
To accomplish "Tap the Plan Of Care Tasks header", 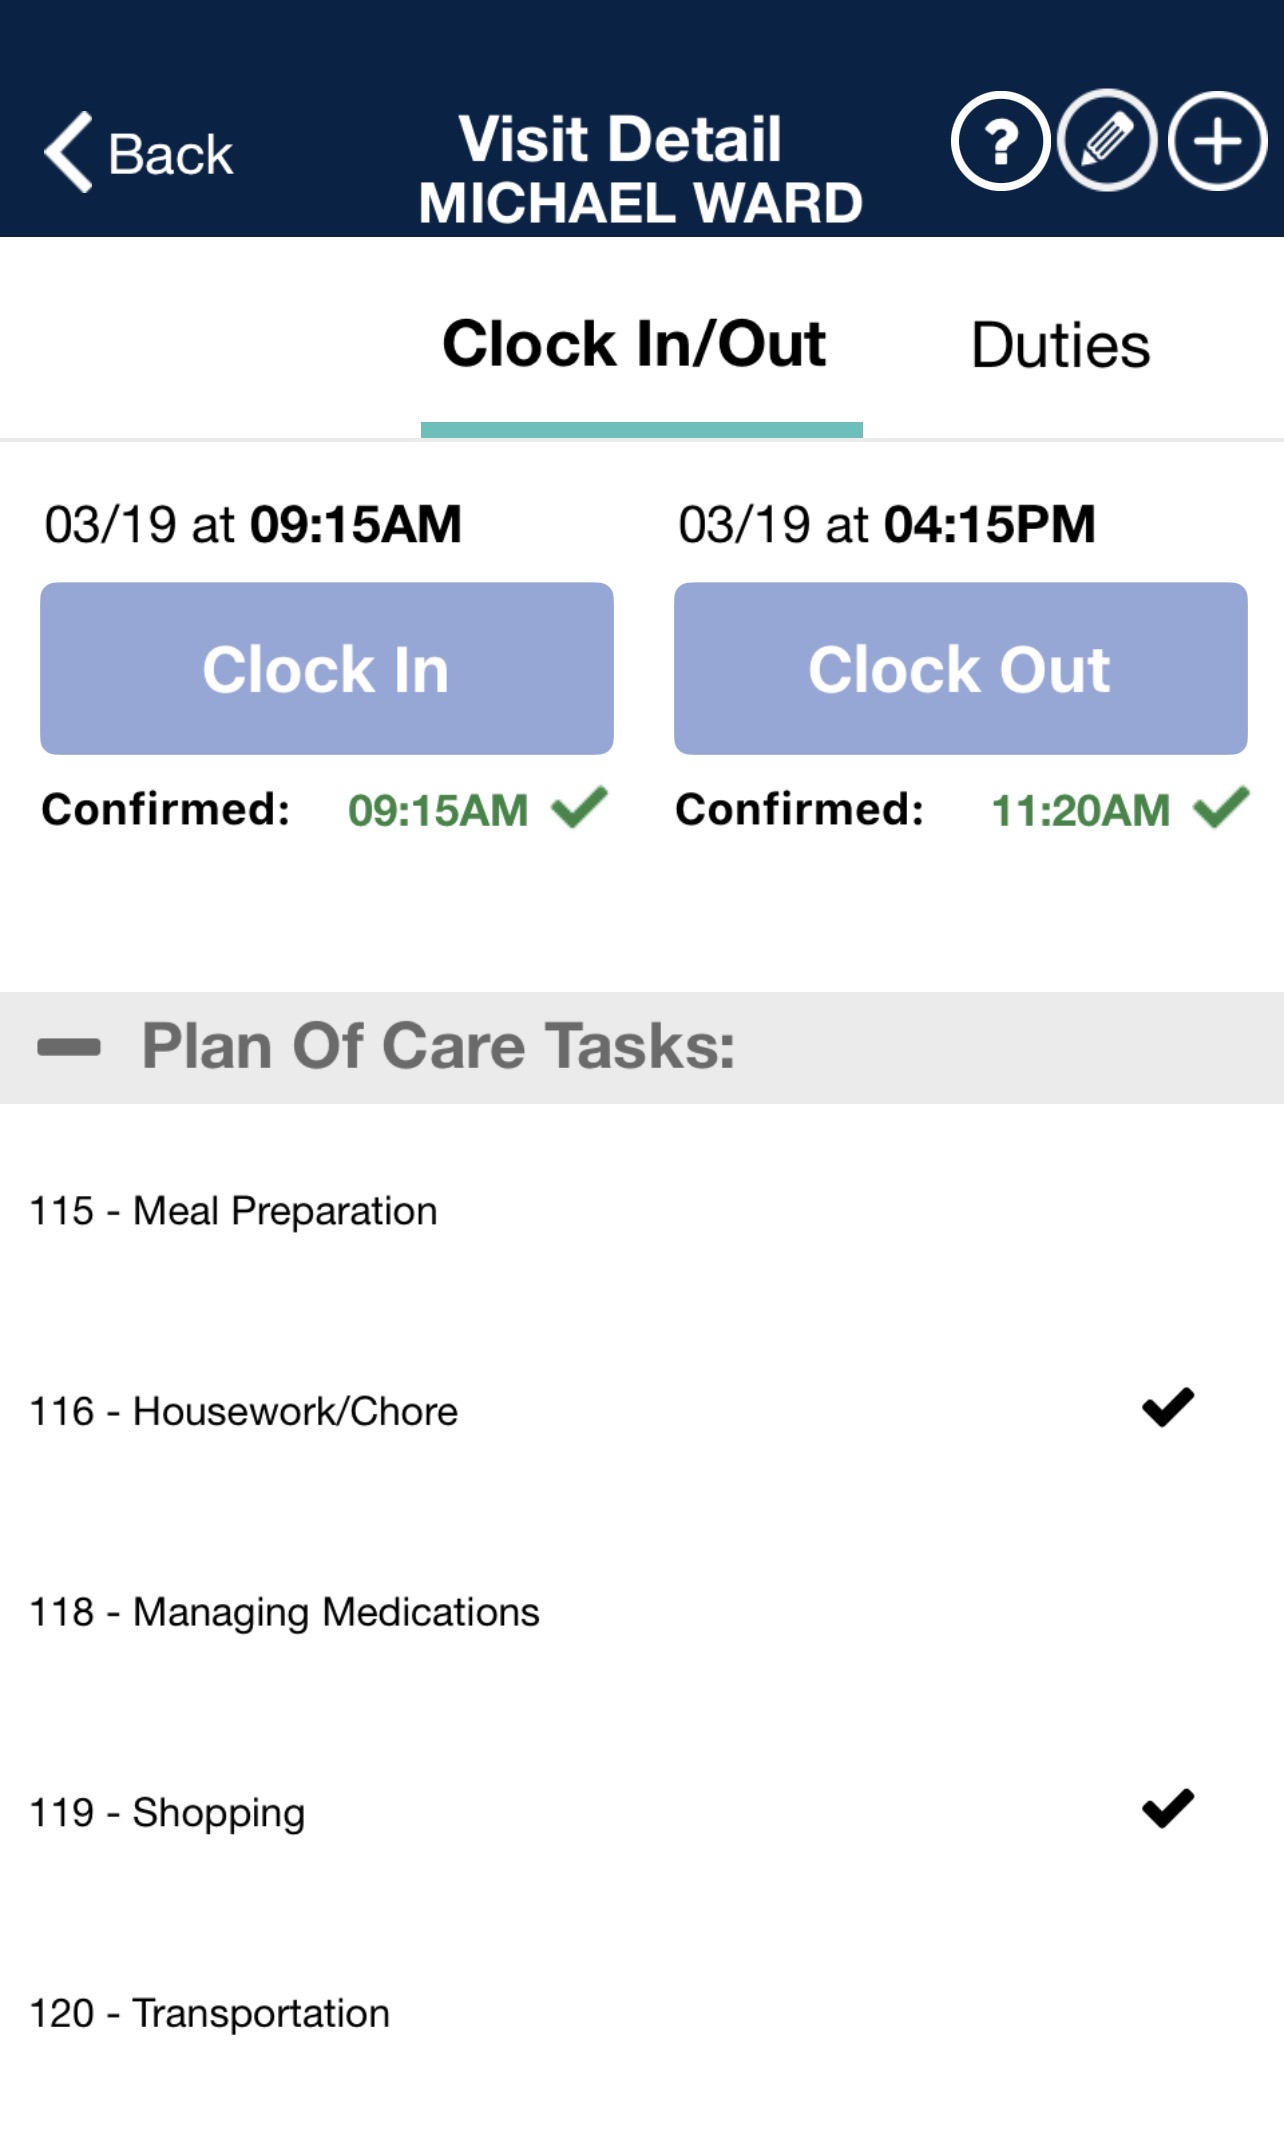I will (x=438, y=1047).
